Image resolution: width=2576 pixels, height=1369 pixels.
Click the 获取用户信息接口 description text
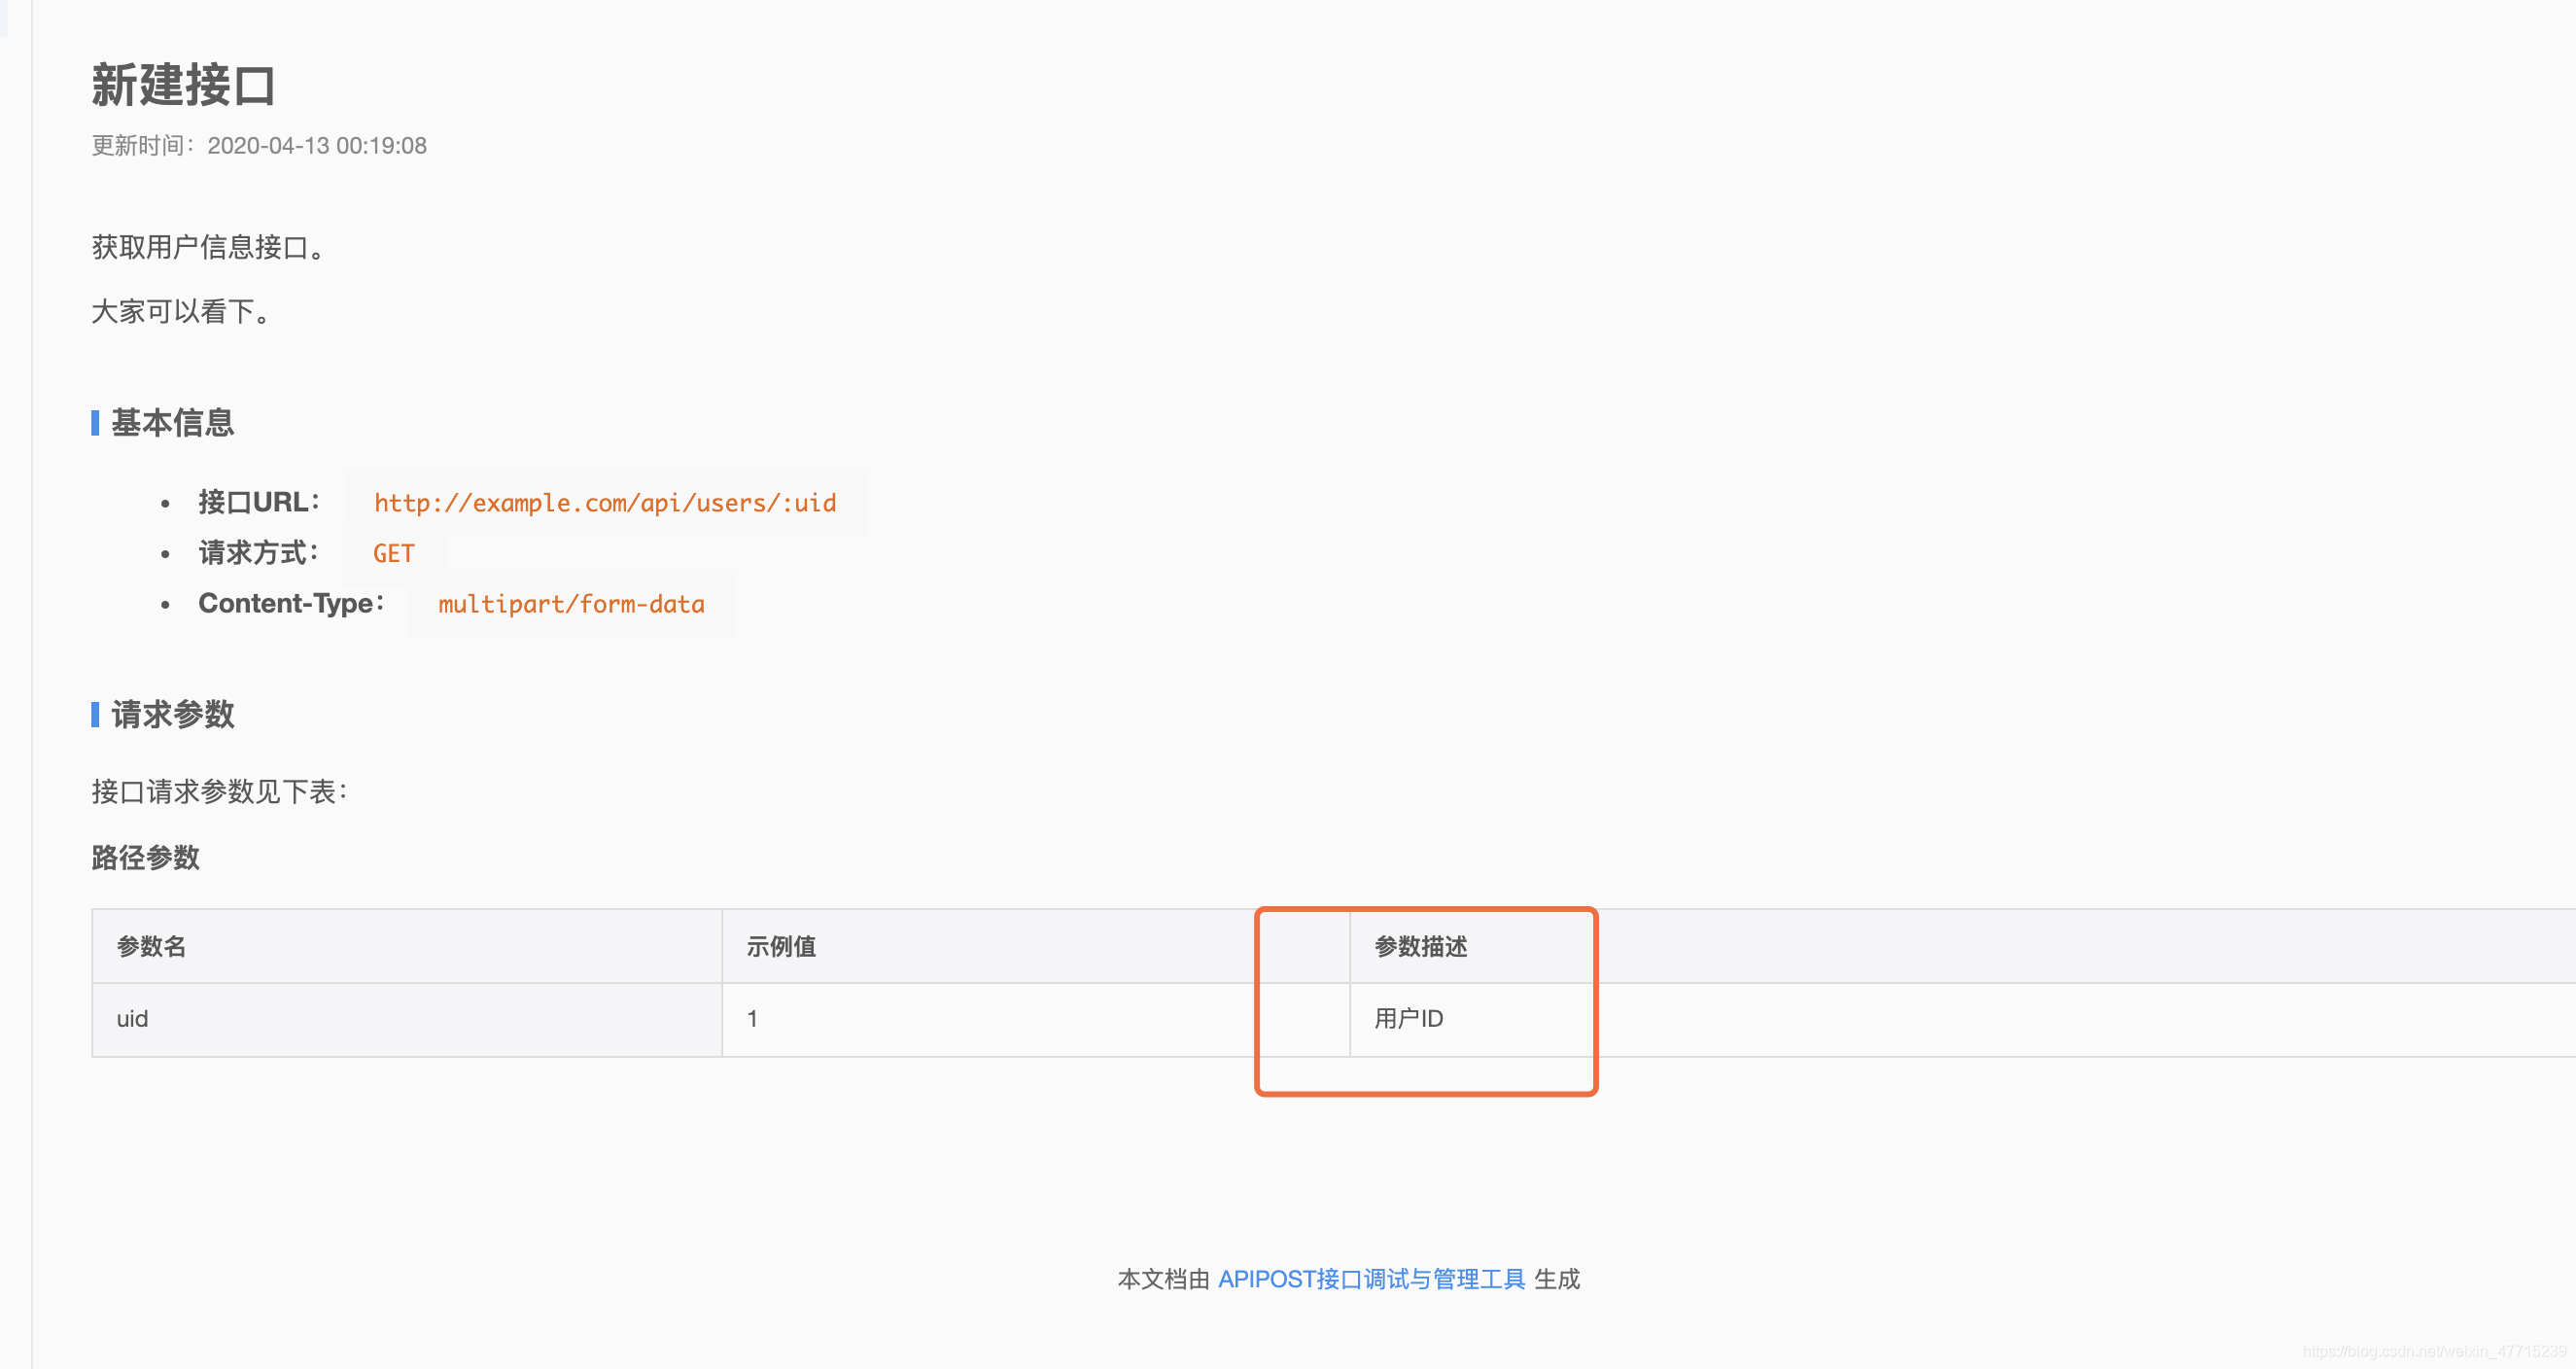click(206, 248)
